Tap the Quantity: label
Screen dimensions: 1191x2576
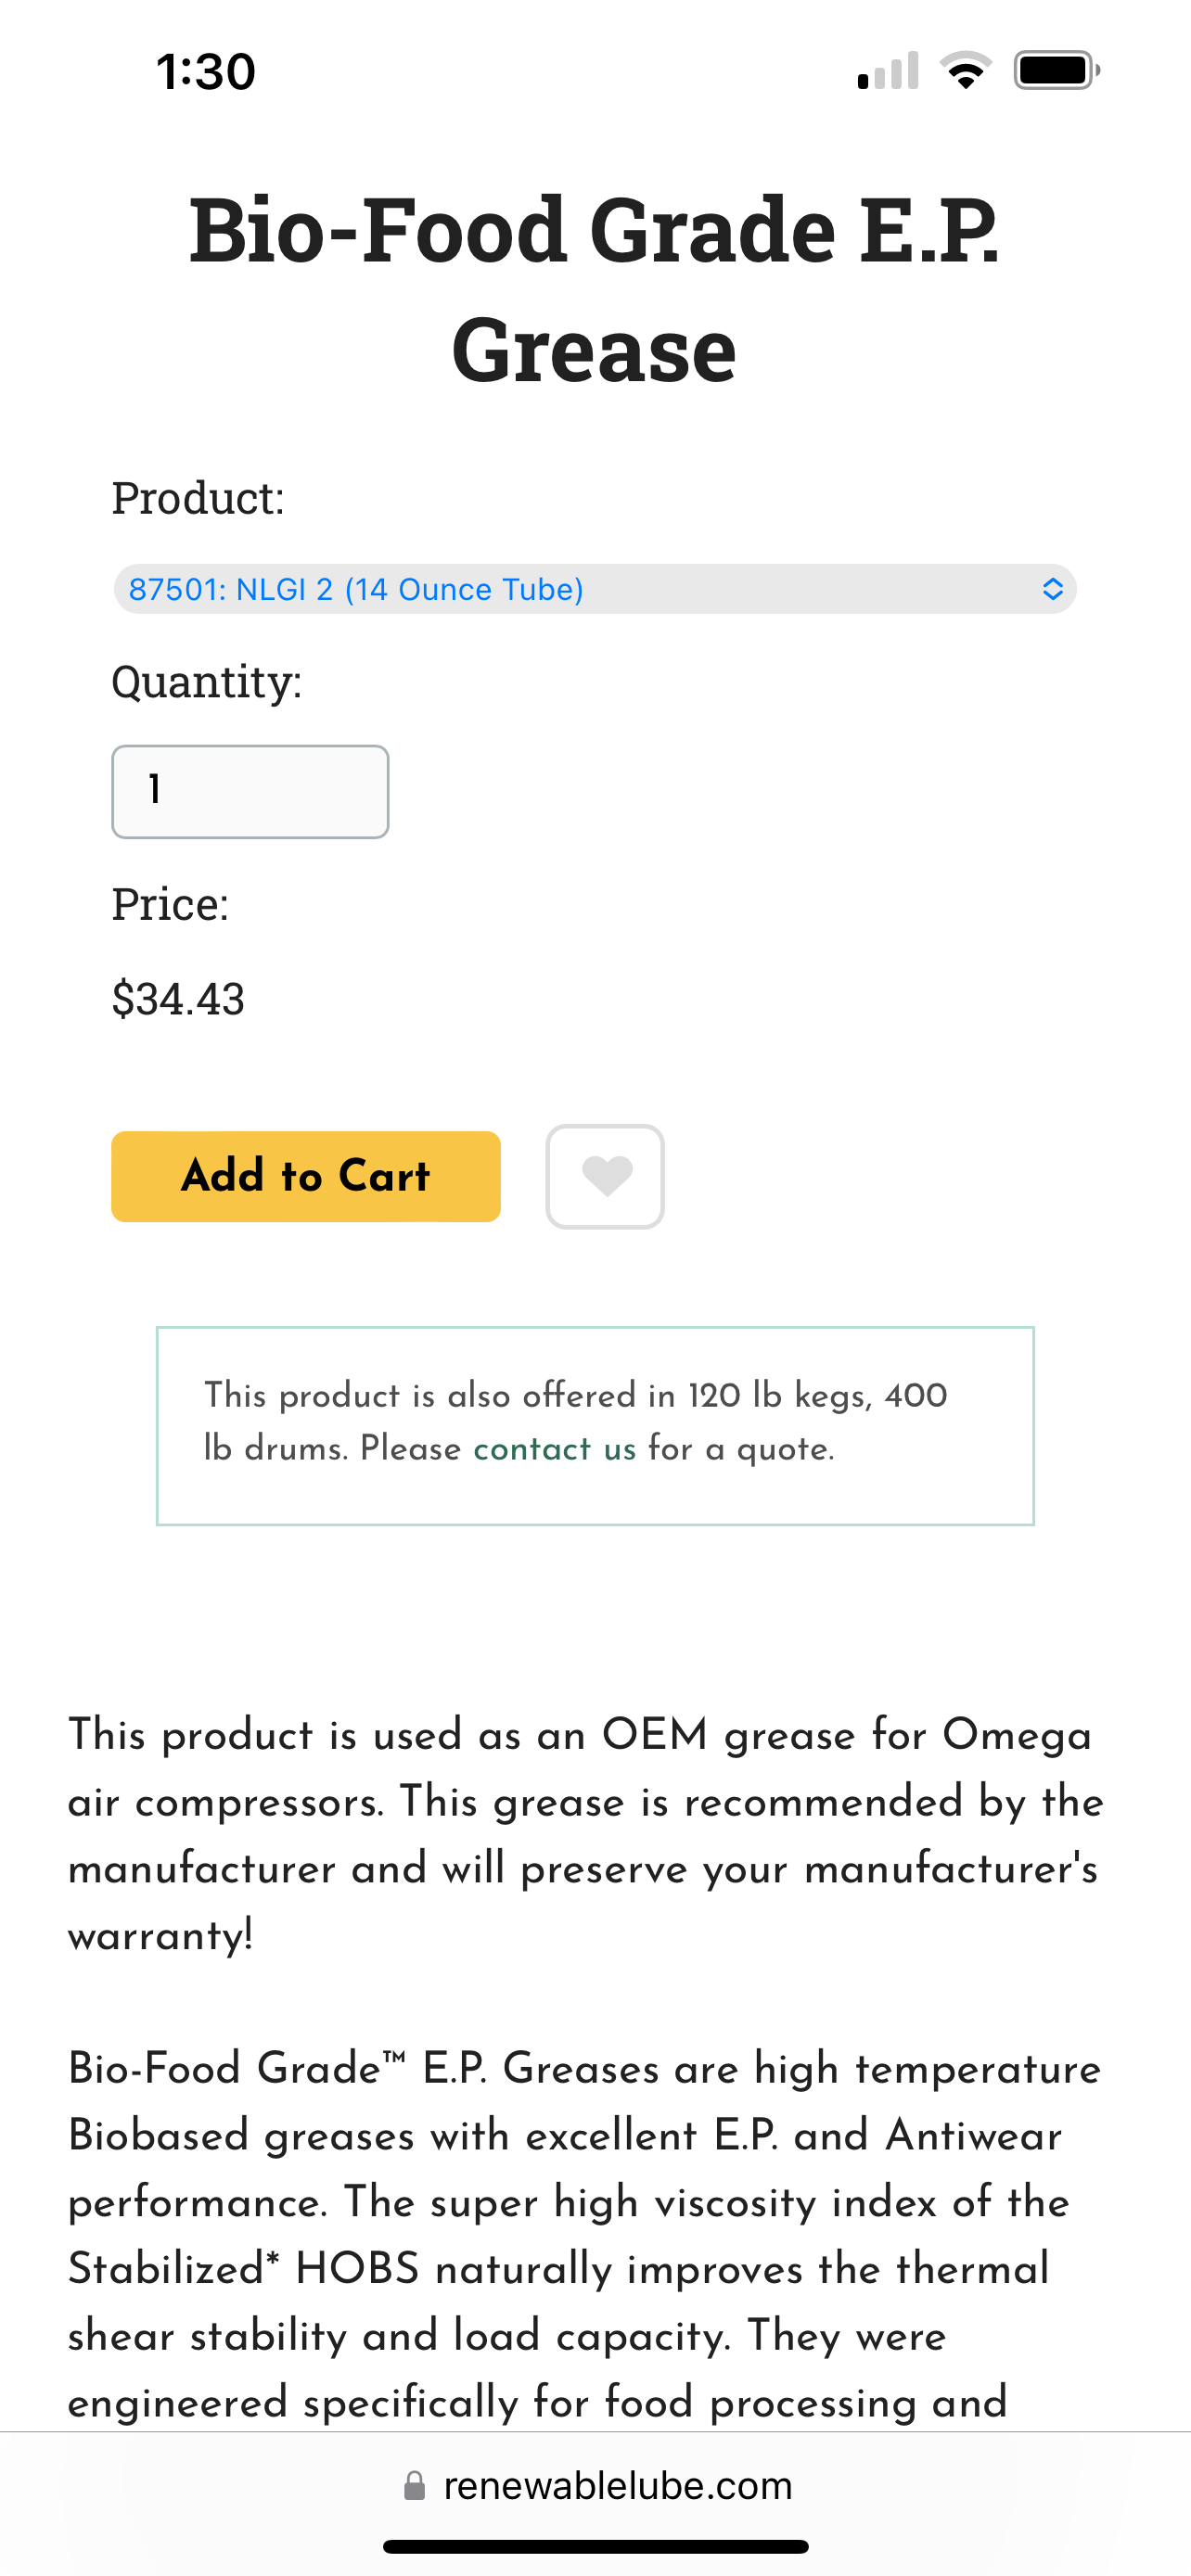pos(207,682)
